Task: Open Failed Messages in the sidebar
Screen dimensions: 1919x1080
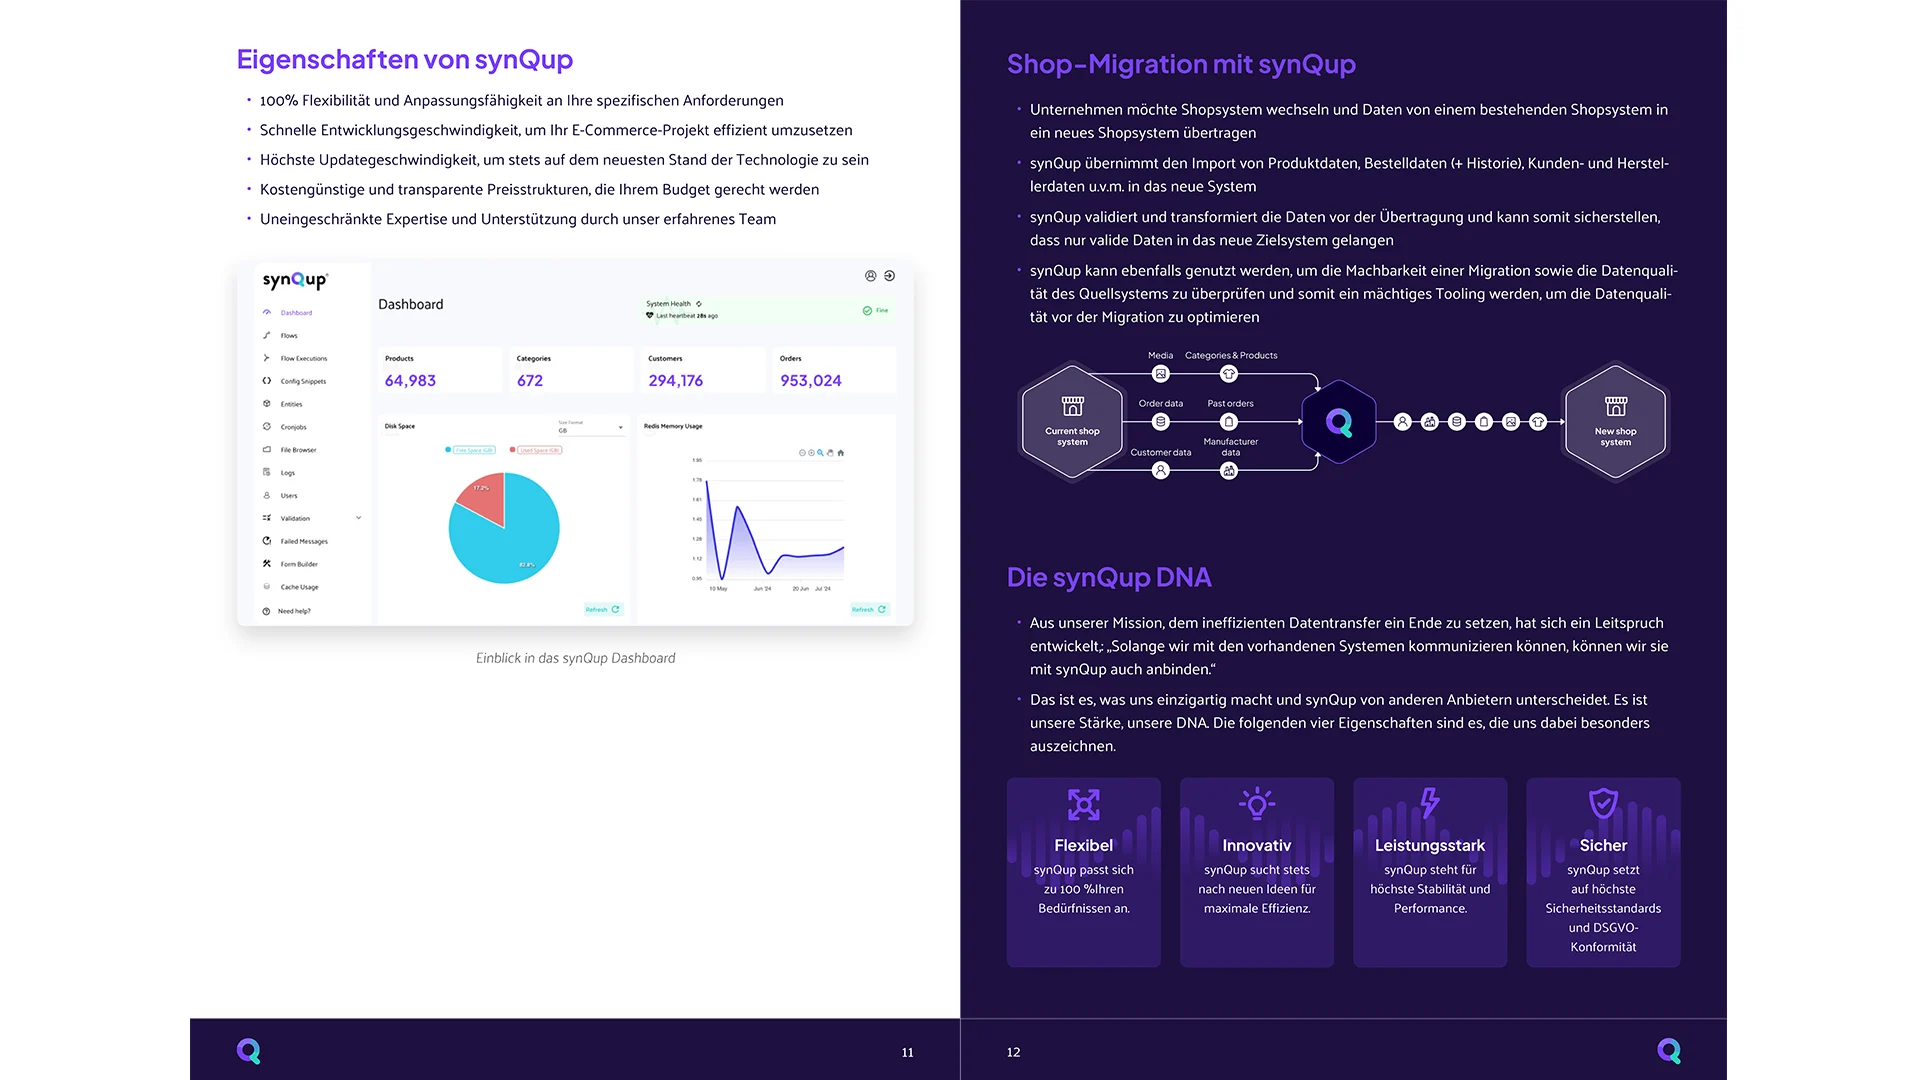Action: click(x=303, y=541)
